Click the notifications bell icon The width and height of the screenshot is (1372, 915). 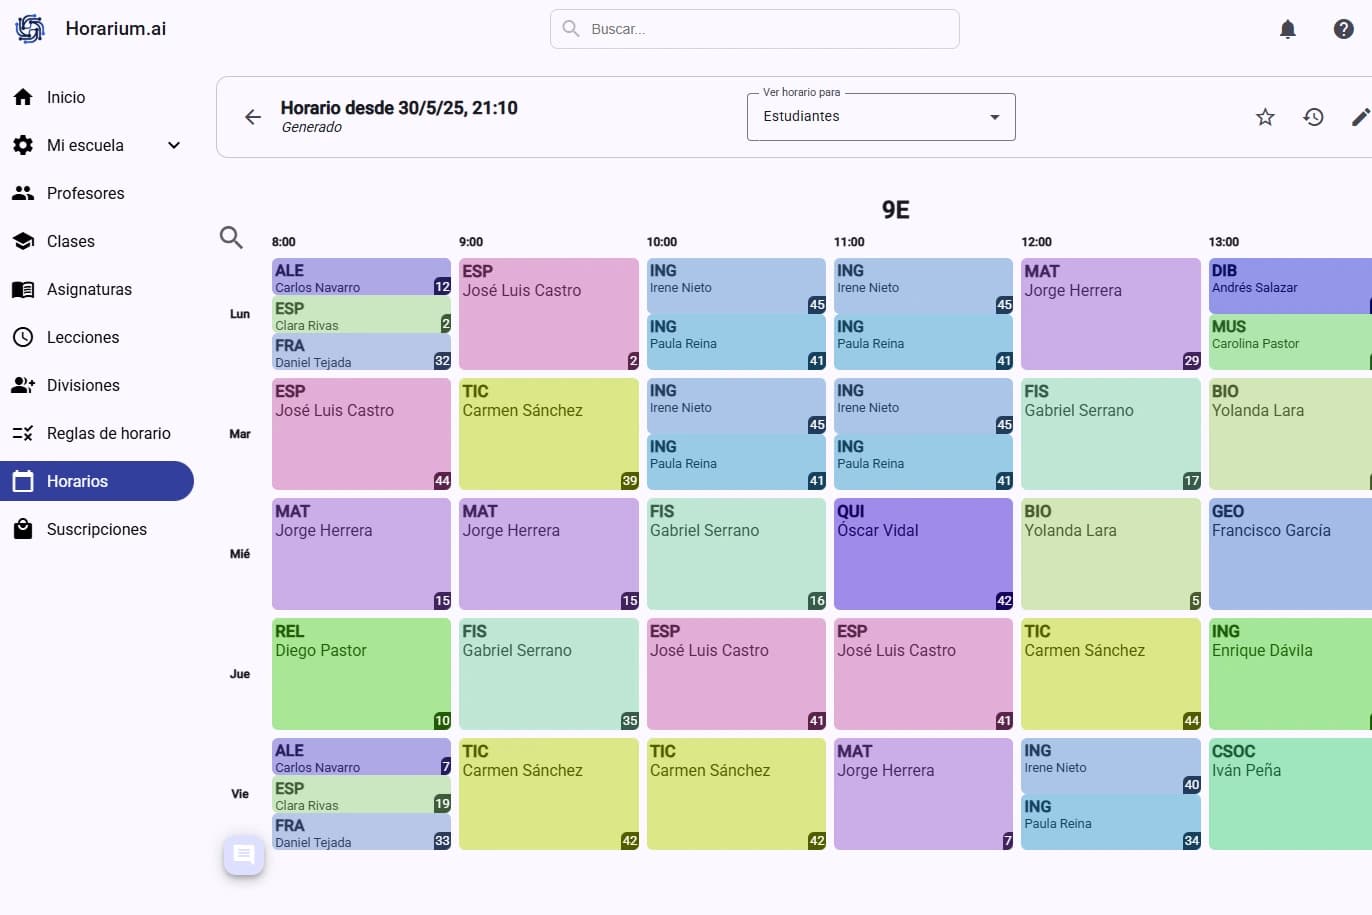click(1288, 29)
